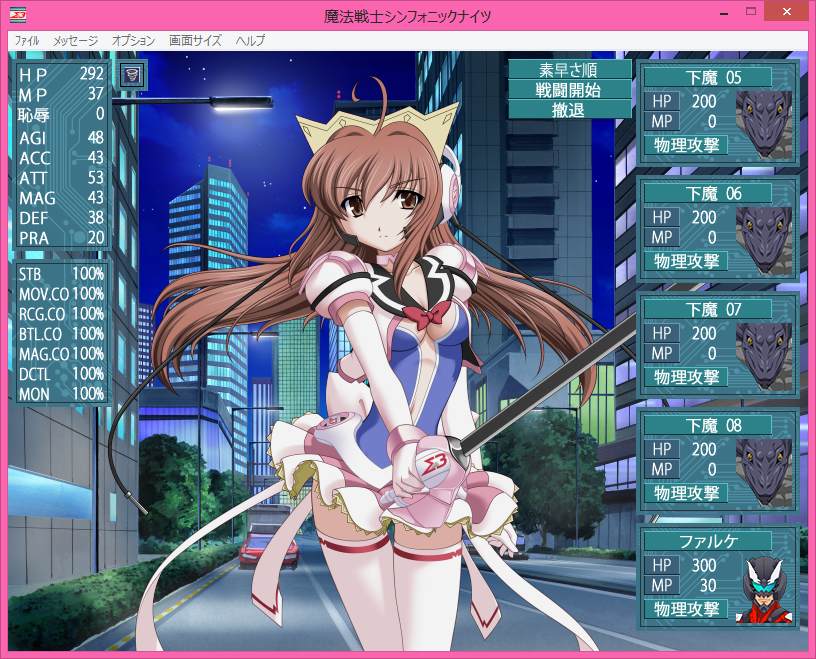The height and width of the screenshot is (659, 816).
Task: Click the DEF 38 stat row
Action: [x=61, y=218]
